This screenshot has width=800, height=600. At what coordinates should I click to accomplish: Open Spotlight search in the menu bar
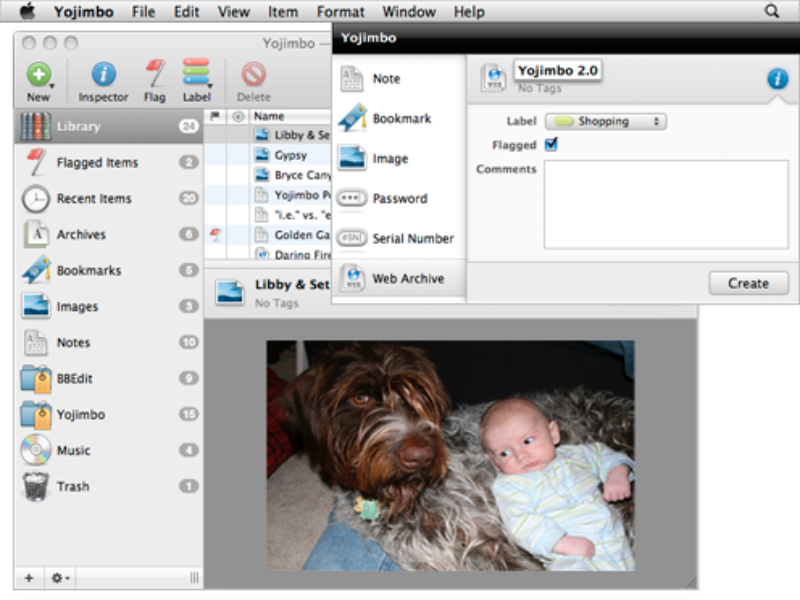click(x=772, y=12)
